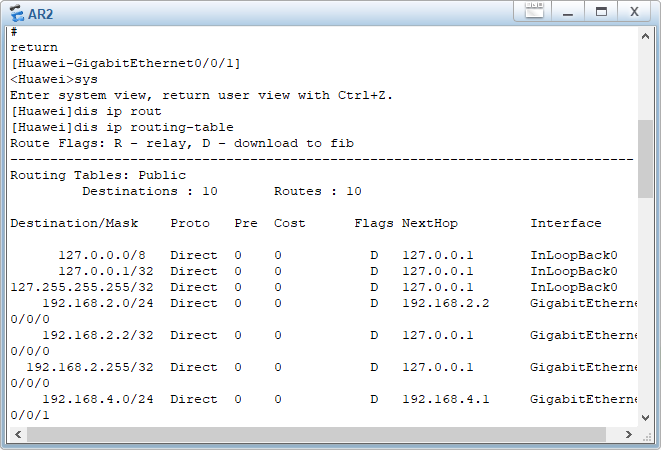
Task: Click the 'dis ip routing-table' command line
Action: click(122, 127)
